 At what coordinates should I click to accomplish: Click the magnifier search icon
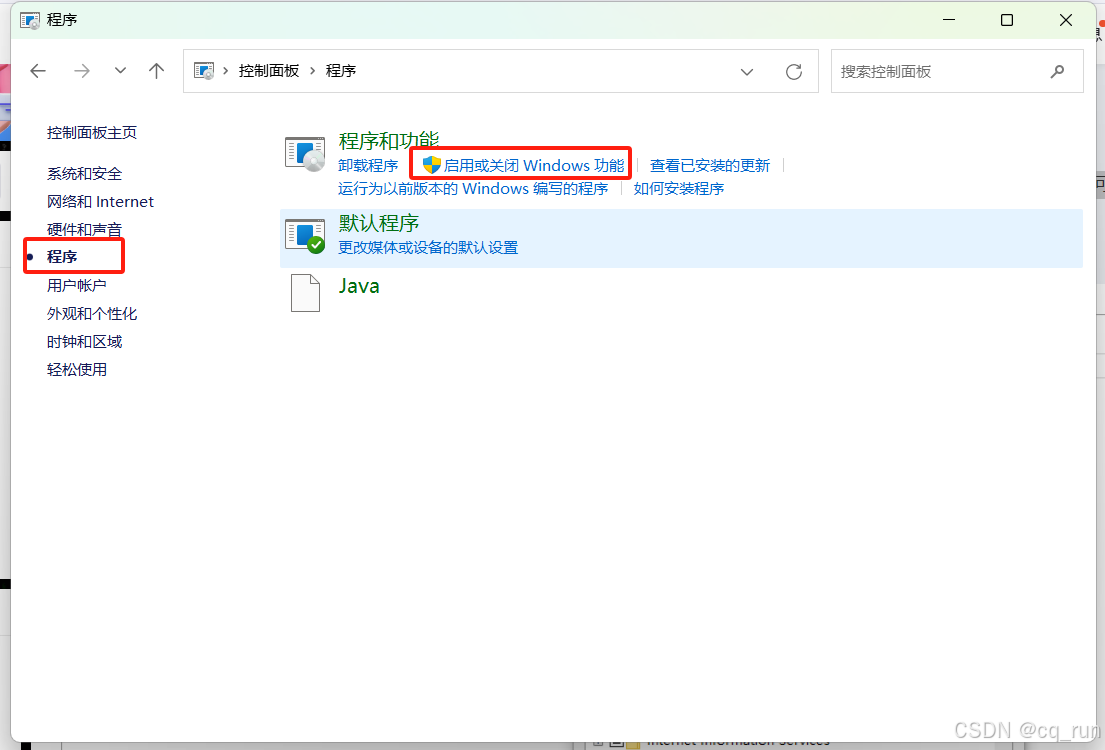pyautogui.click(x=1057, y=71)
